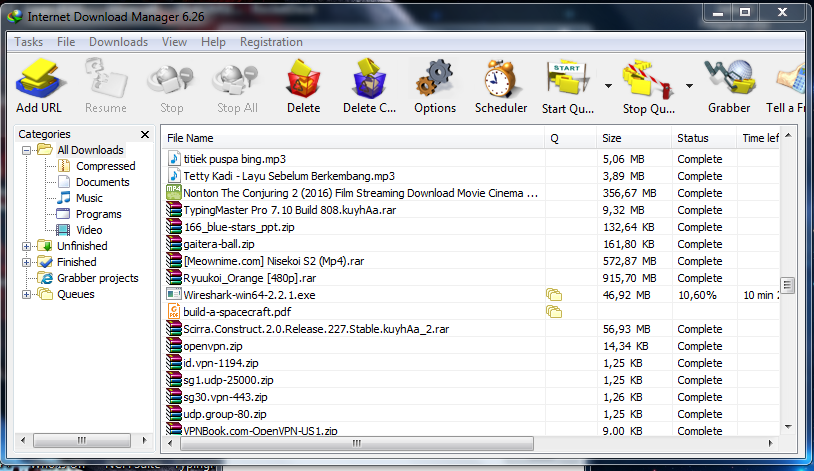The image size is (814, 471).
Task: Select the Music category
Action: point(89,198)
